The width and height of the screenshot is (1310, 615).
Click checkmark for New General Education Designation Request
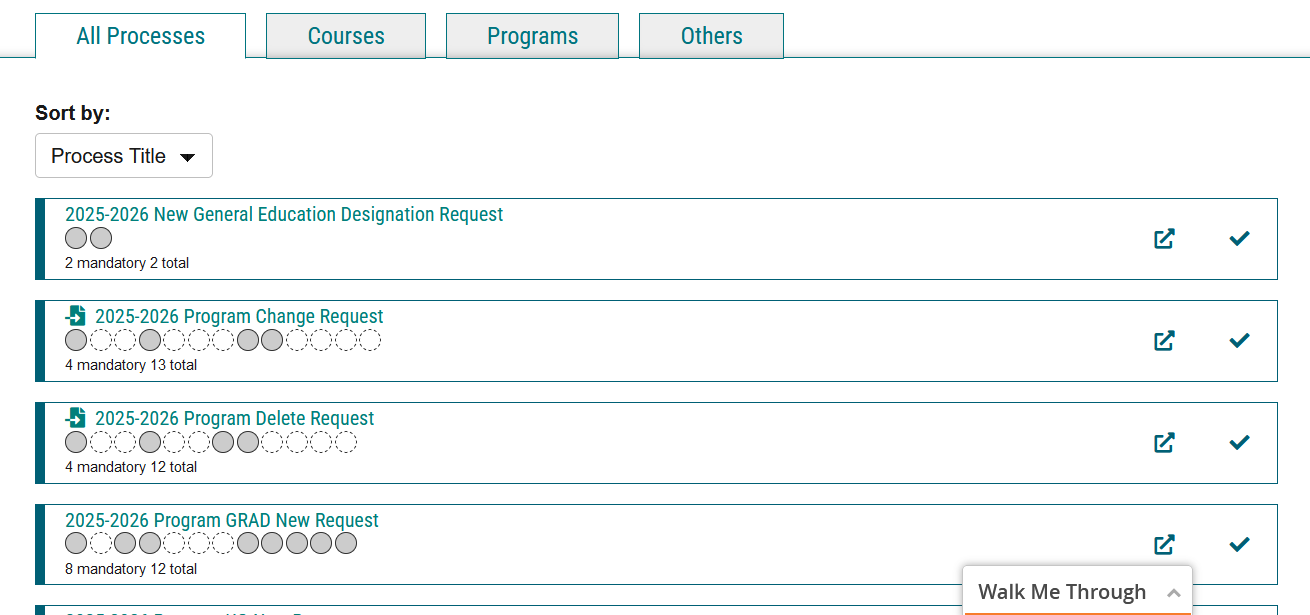point(1239,238)
